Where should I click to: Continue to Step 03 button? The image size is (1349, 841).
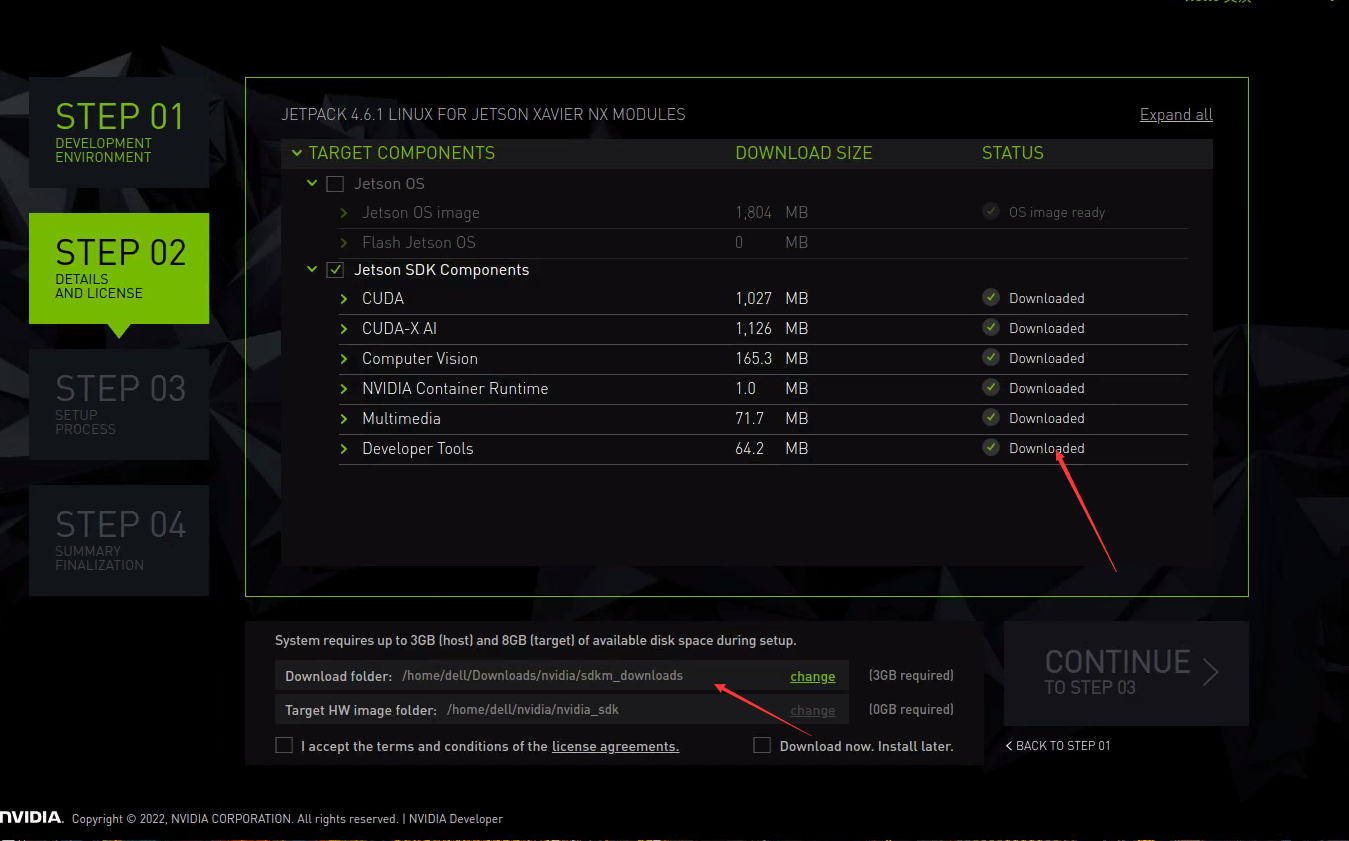(1126, 673)
